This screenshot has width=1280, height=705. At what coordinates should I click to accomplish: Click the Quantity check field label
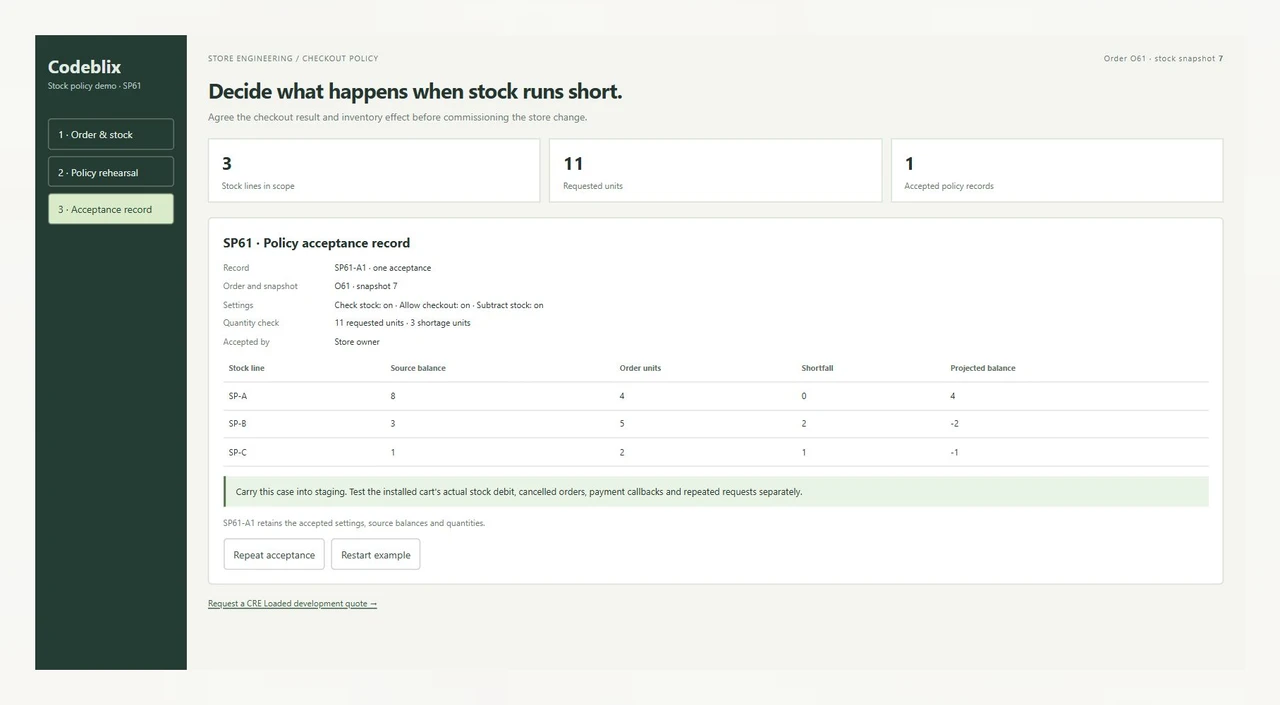coord(251,323)
